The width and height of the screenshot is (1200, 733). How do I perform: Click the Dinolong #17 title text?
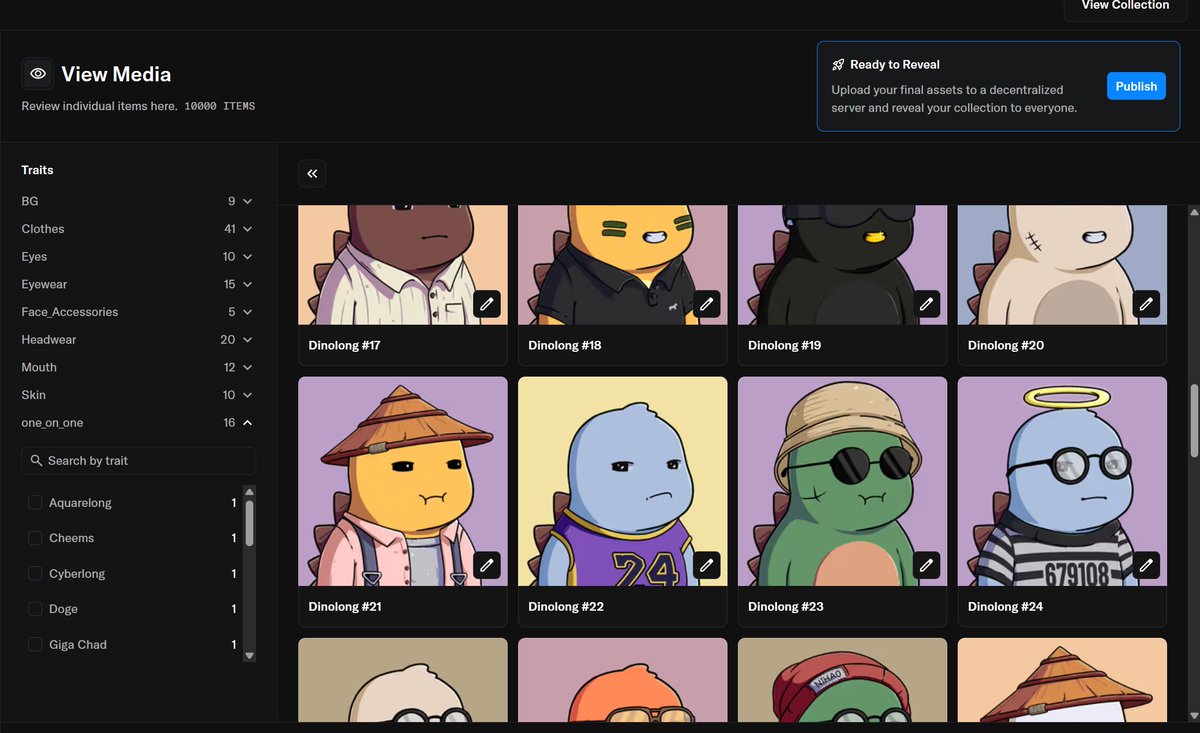coord(344,345)
